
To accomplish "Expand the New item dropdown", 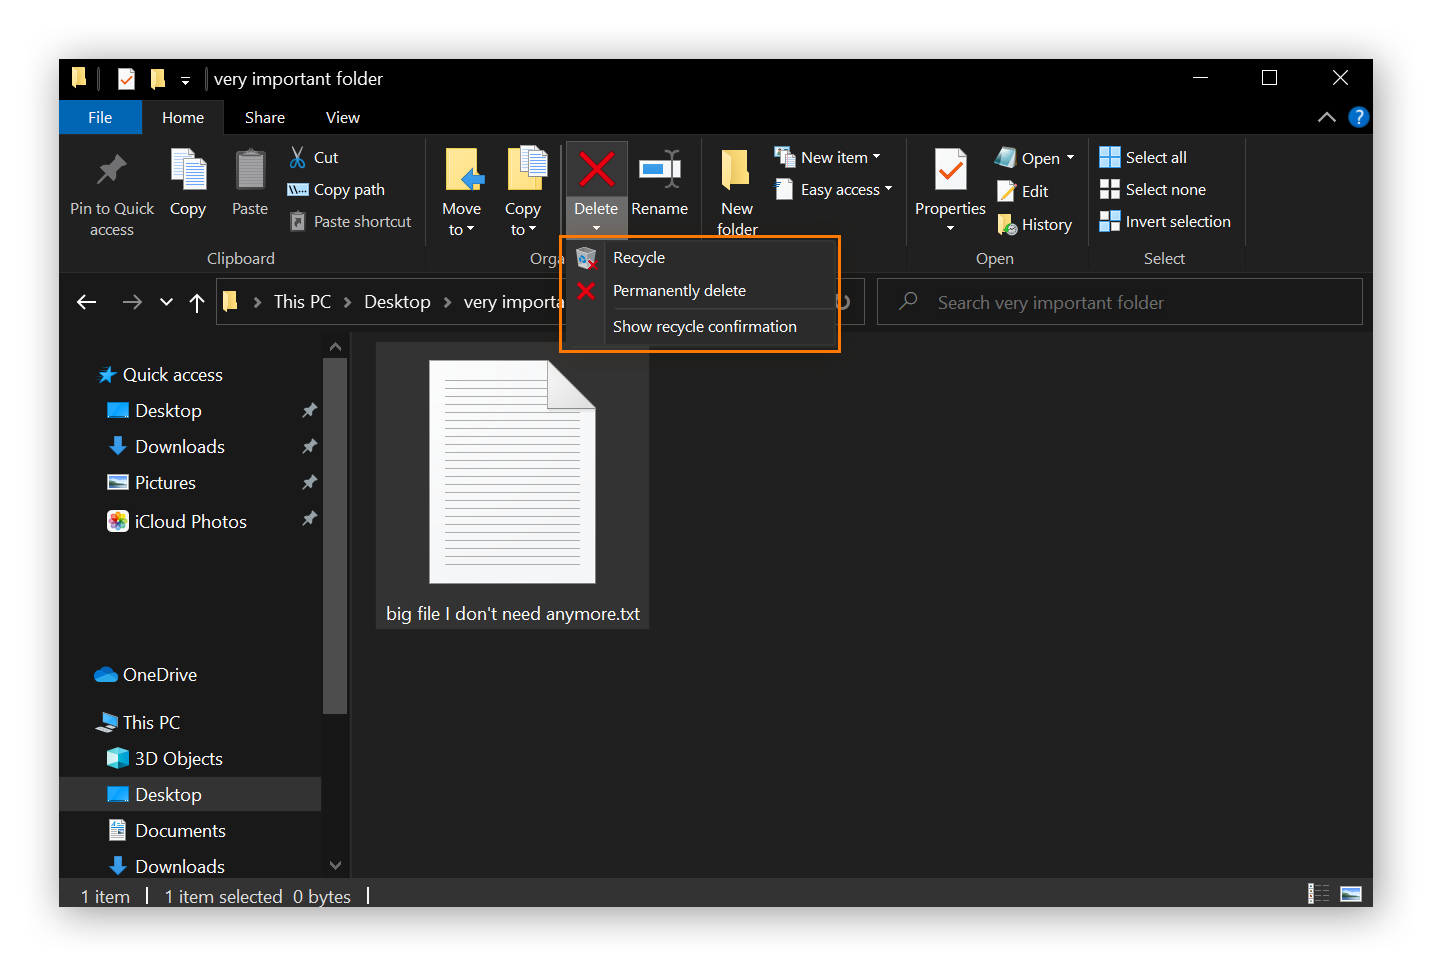I will 875,156.
